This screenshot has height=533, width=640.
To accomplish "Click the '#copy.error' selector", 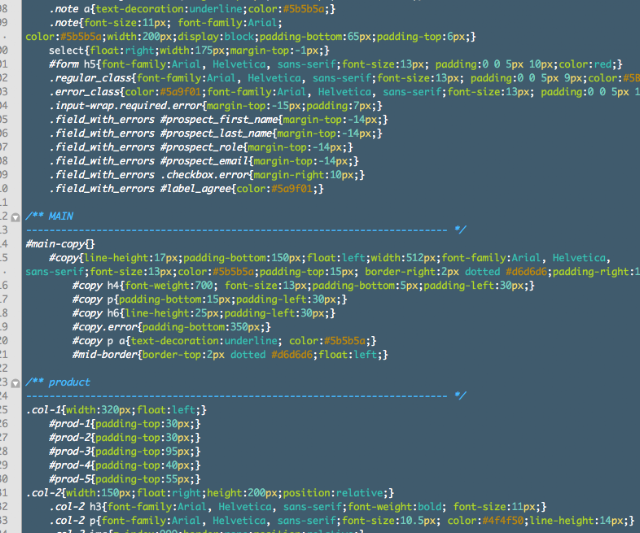I will (x=106, y=327).
